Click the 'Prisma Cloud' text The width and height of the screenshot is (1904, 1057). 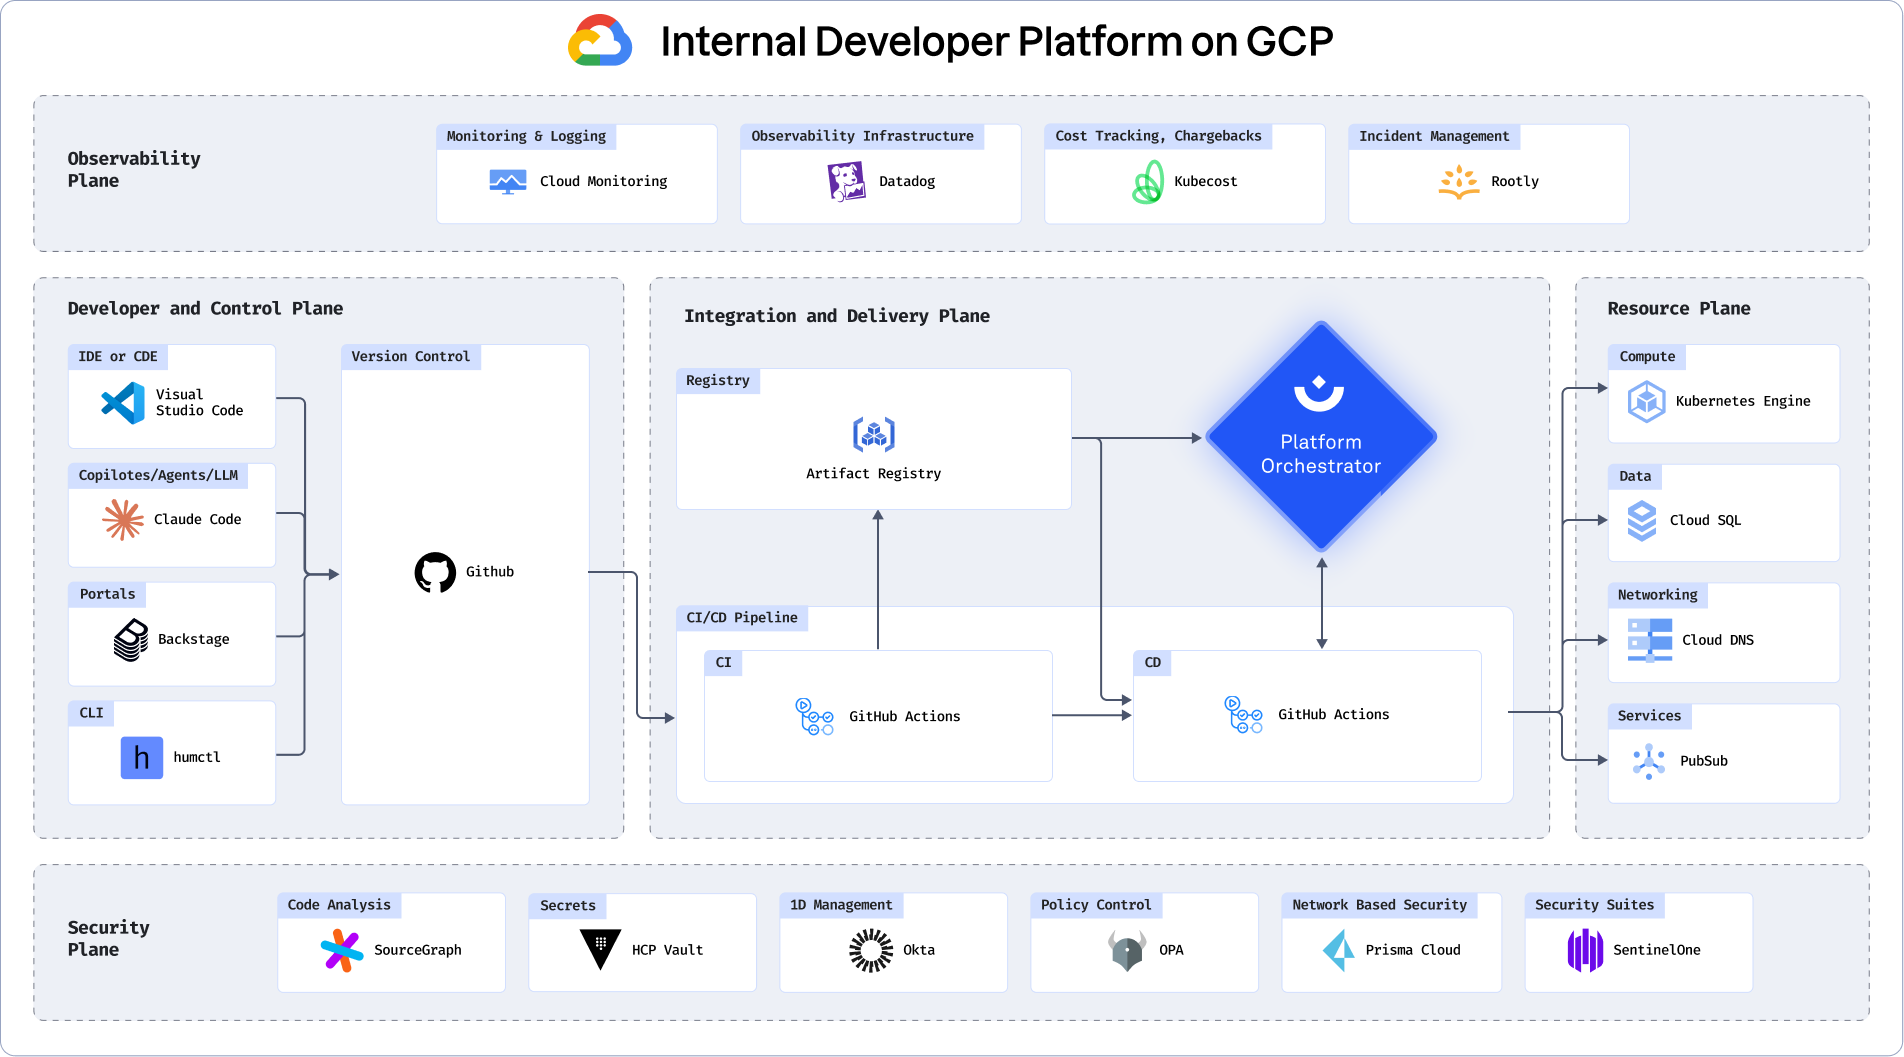(1413, 950)
